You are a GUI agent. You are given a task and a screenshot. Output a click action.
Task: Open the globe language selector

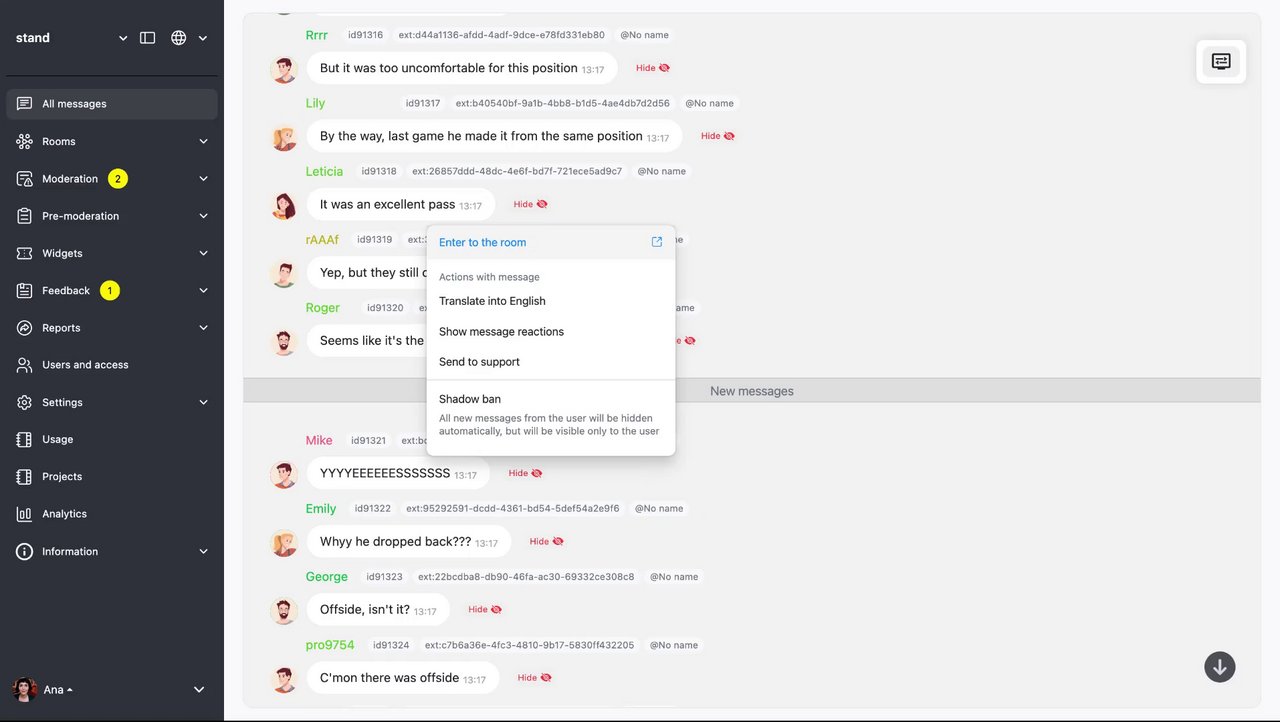pos(189,38)
